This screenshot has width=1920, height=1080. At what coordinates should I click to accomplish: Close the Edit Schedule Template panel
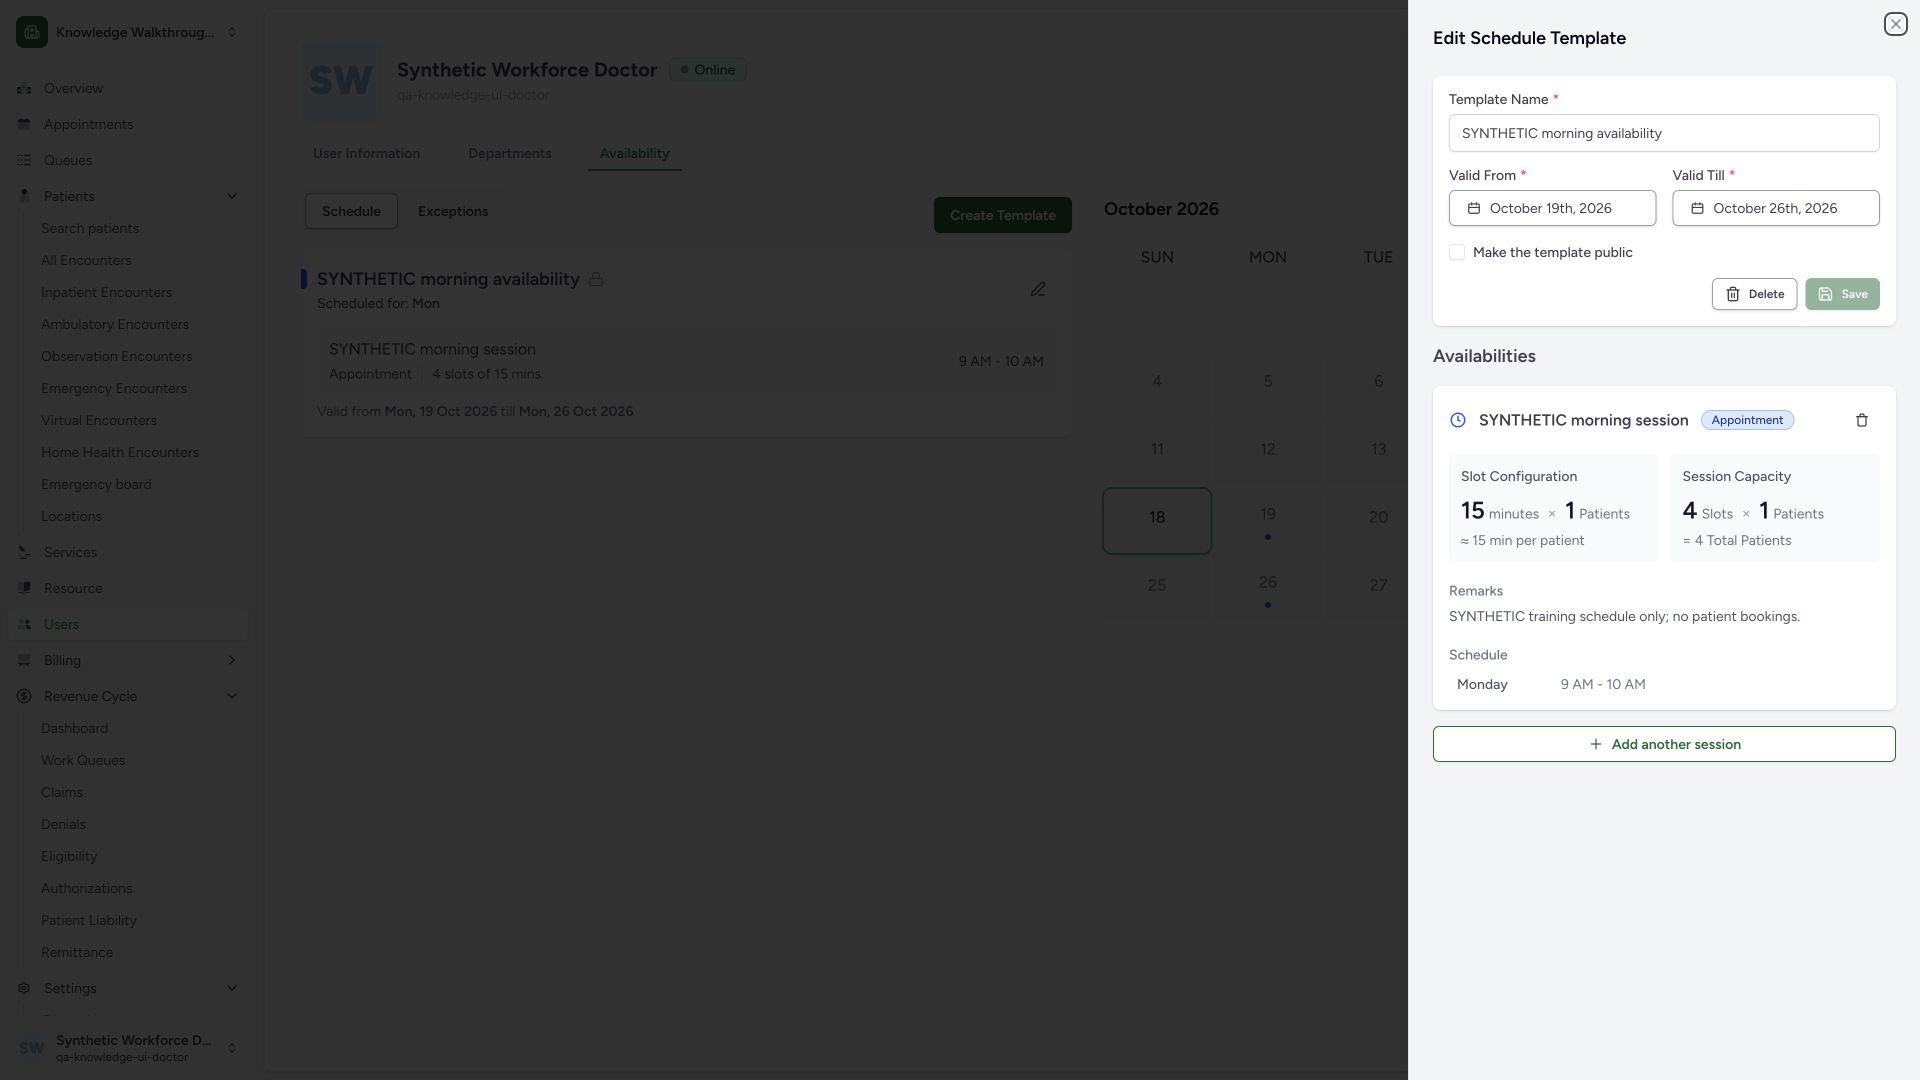coord(1895,24)
